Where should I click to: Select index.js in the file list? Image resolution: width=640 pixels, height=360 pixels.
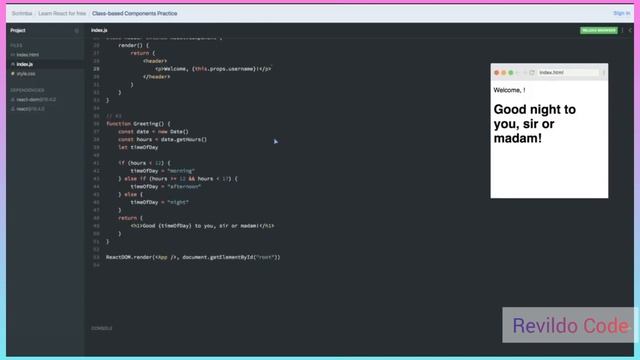24,64
